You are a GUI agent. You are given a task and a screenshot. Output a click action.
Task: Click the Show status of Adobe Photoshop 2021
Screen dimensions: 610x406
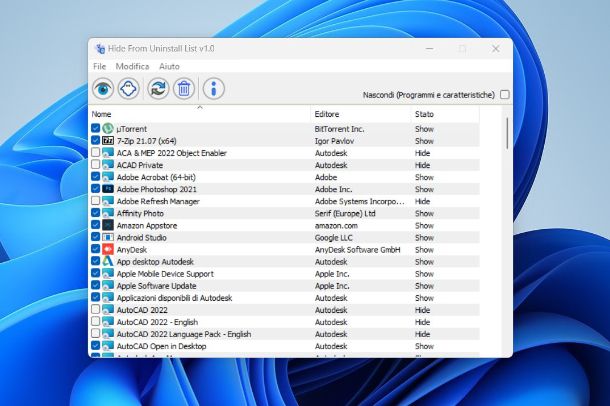point(424,189)
